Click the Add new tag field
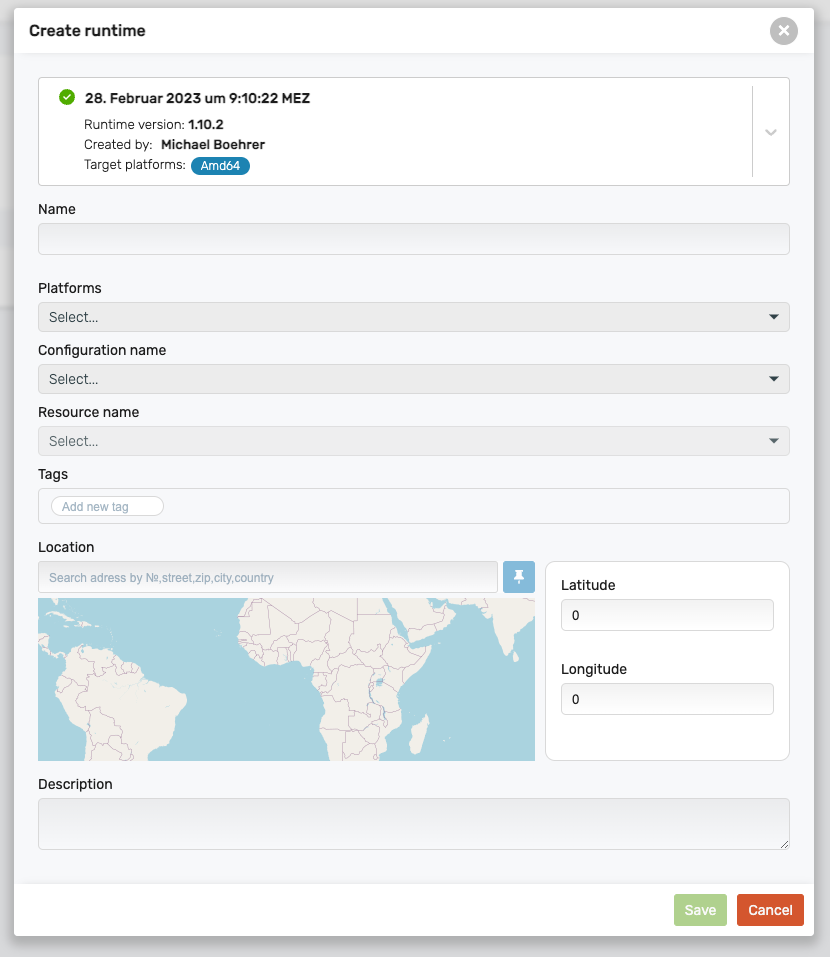 107,507
